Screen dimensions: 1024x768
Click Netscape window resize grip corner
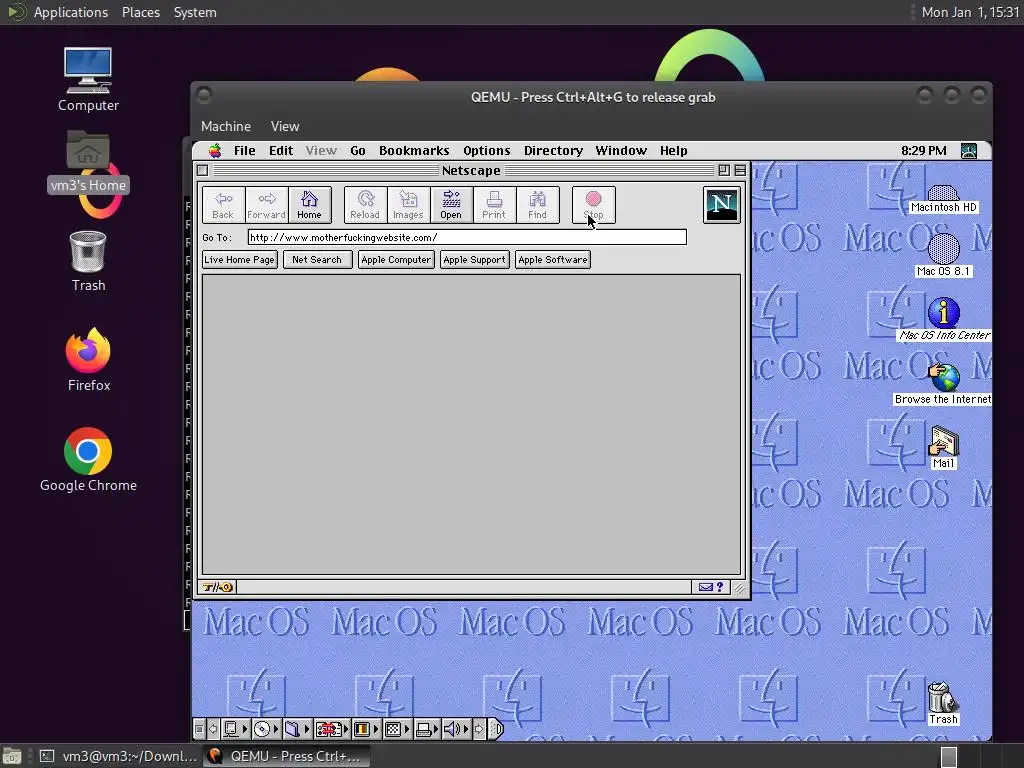[x=739, y=588]
